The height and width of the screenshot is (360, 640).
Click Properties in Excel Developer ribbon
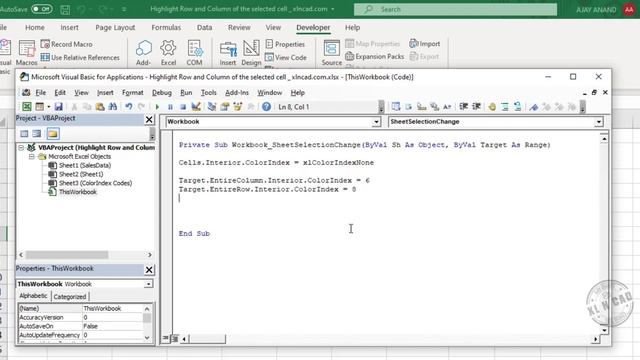285,44
